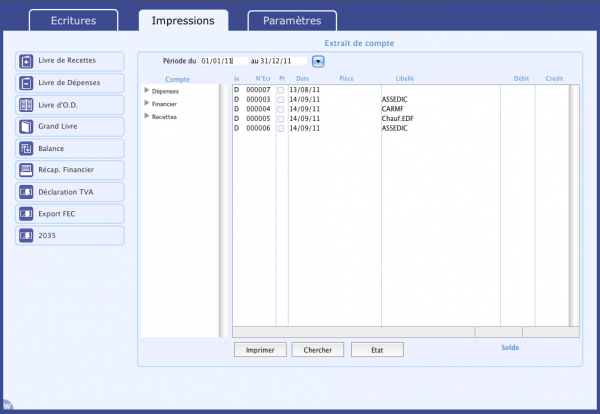Click the Récap. Financier icon
This screenshot has width=600, height=414.
click(26, 170)
